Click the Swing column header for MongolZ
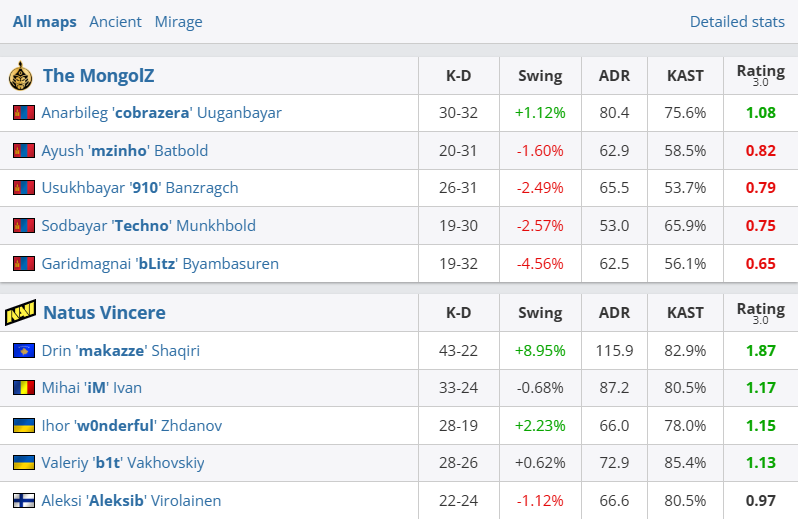 coord(540,76)
